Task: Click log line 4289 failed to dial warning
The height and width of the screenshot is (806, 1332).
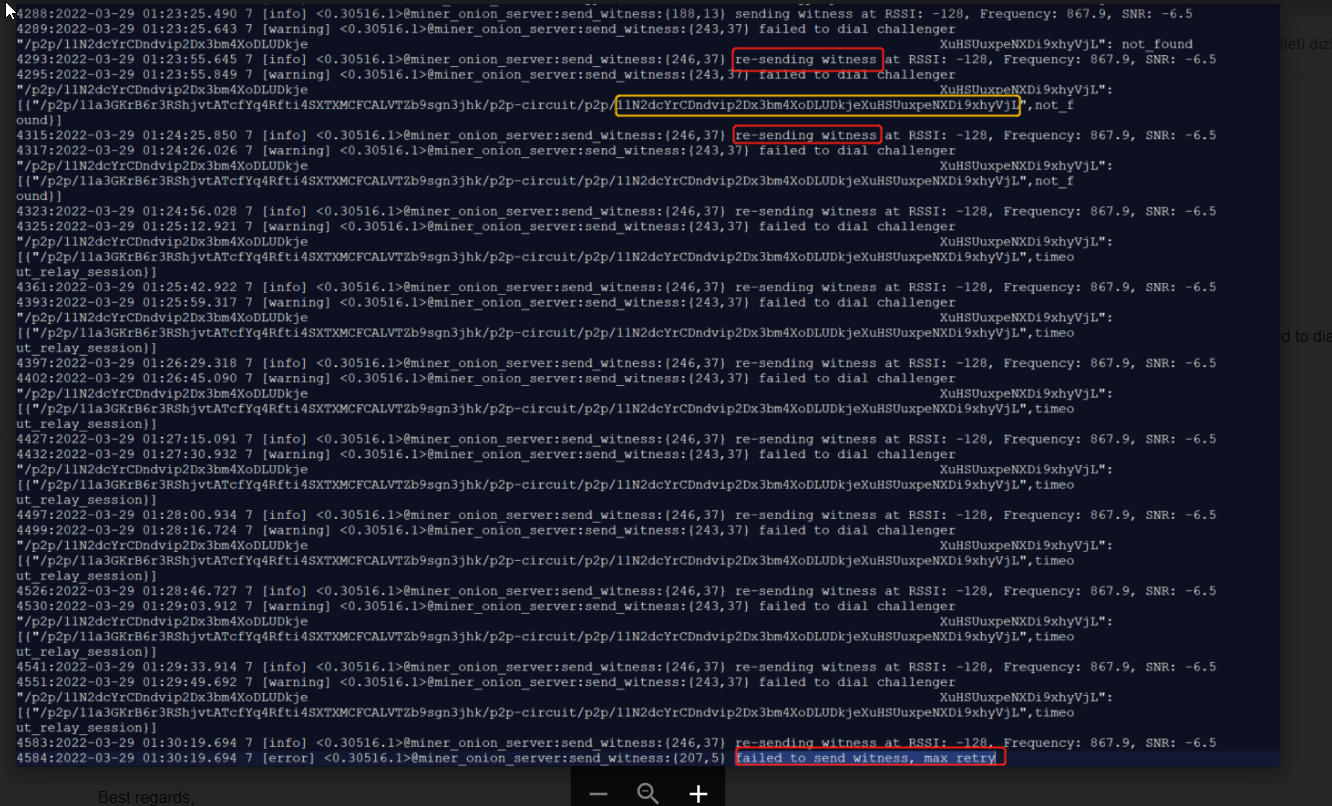Action: pos(486,29)
